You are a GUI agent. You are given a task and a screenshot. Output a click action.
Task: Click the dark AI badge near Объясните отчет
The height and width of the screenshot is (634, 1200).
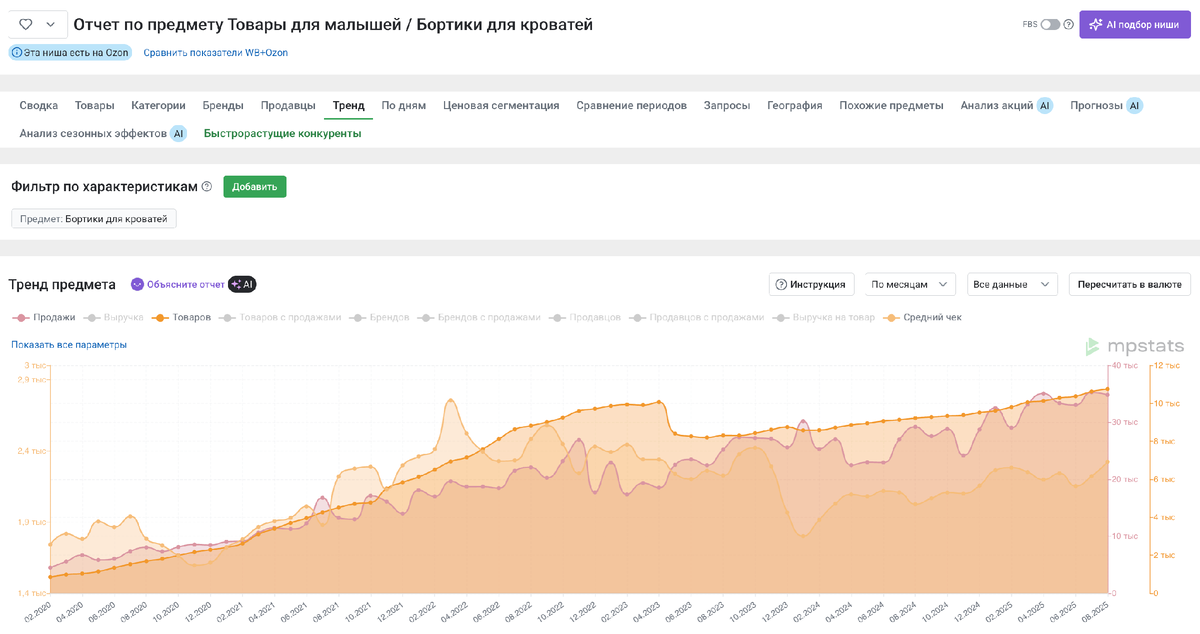[242, 284]
